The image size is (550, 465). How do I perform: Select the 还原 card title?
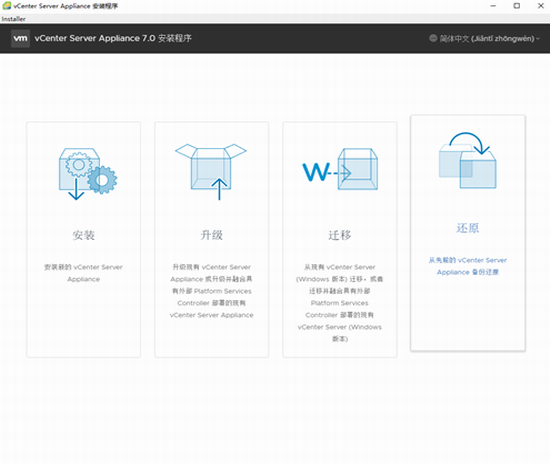tap(468, 228)
